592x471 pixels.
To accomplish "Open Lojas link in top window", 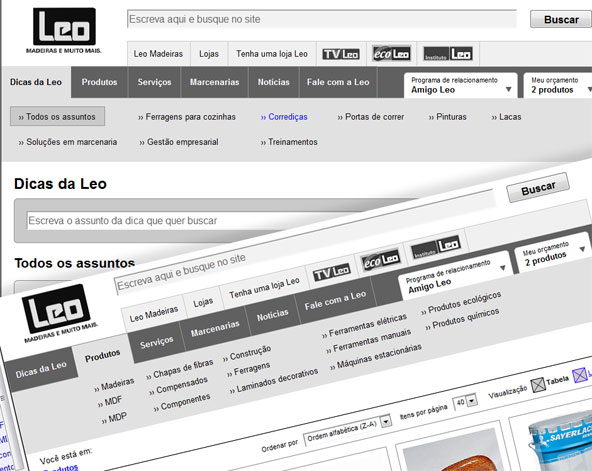I will (x=209, y=54).
